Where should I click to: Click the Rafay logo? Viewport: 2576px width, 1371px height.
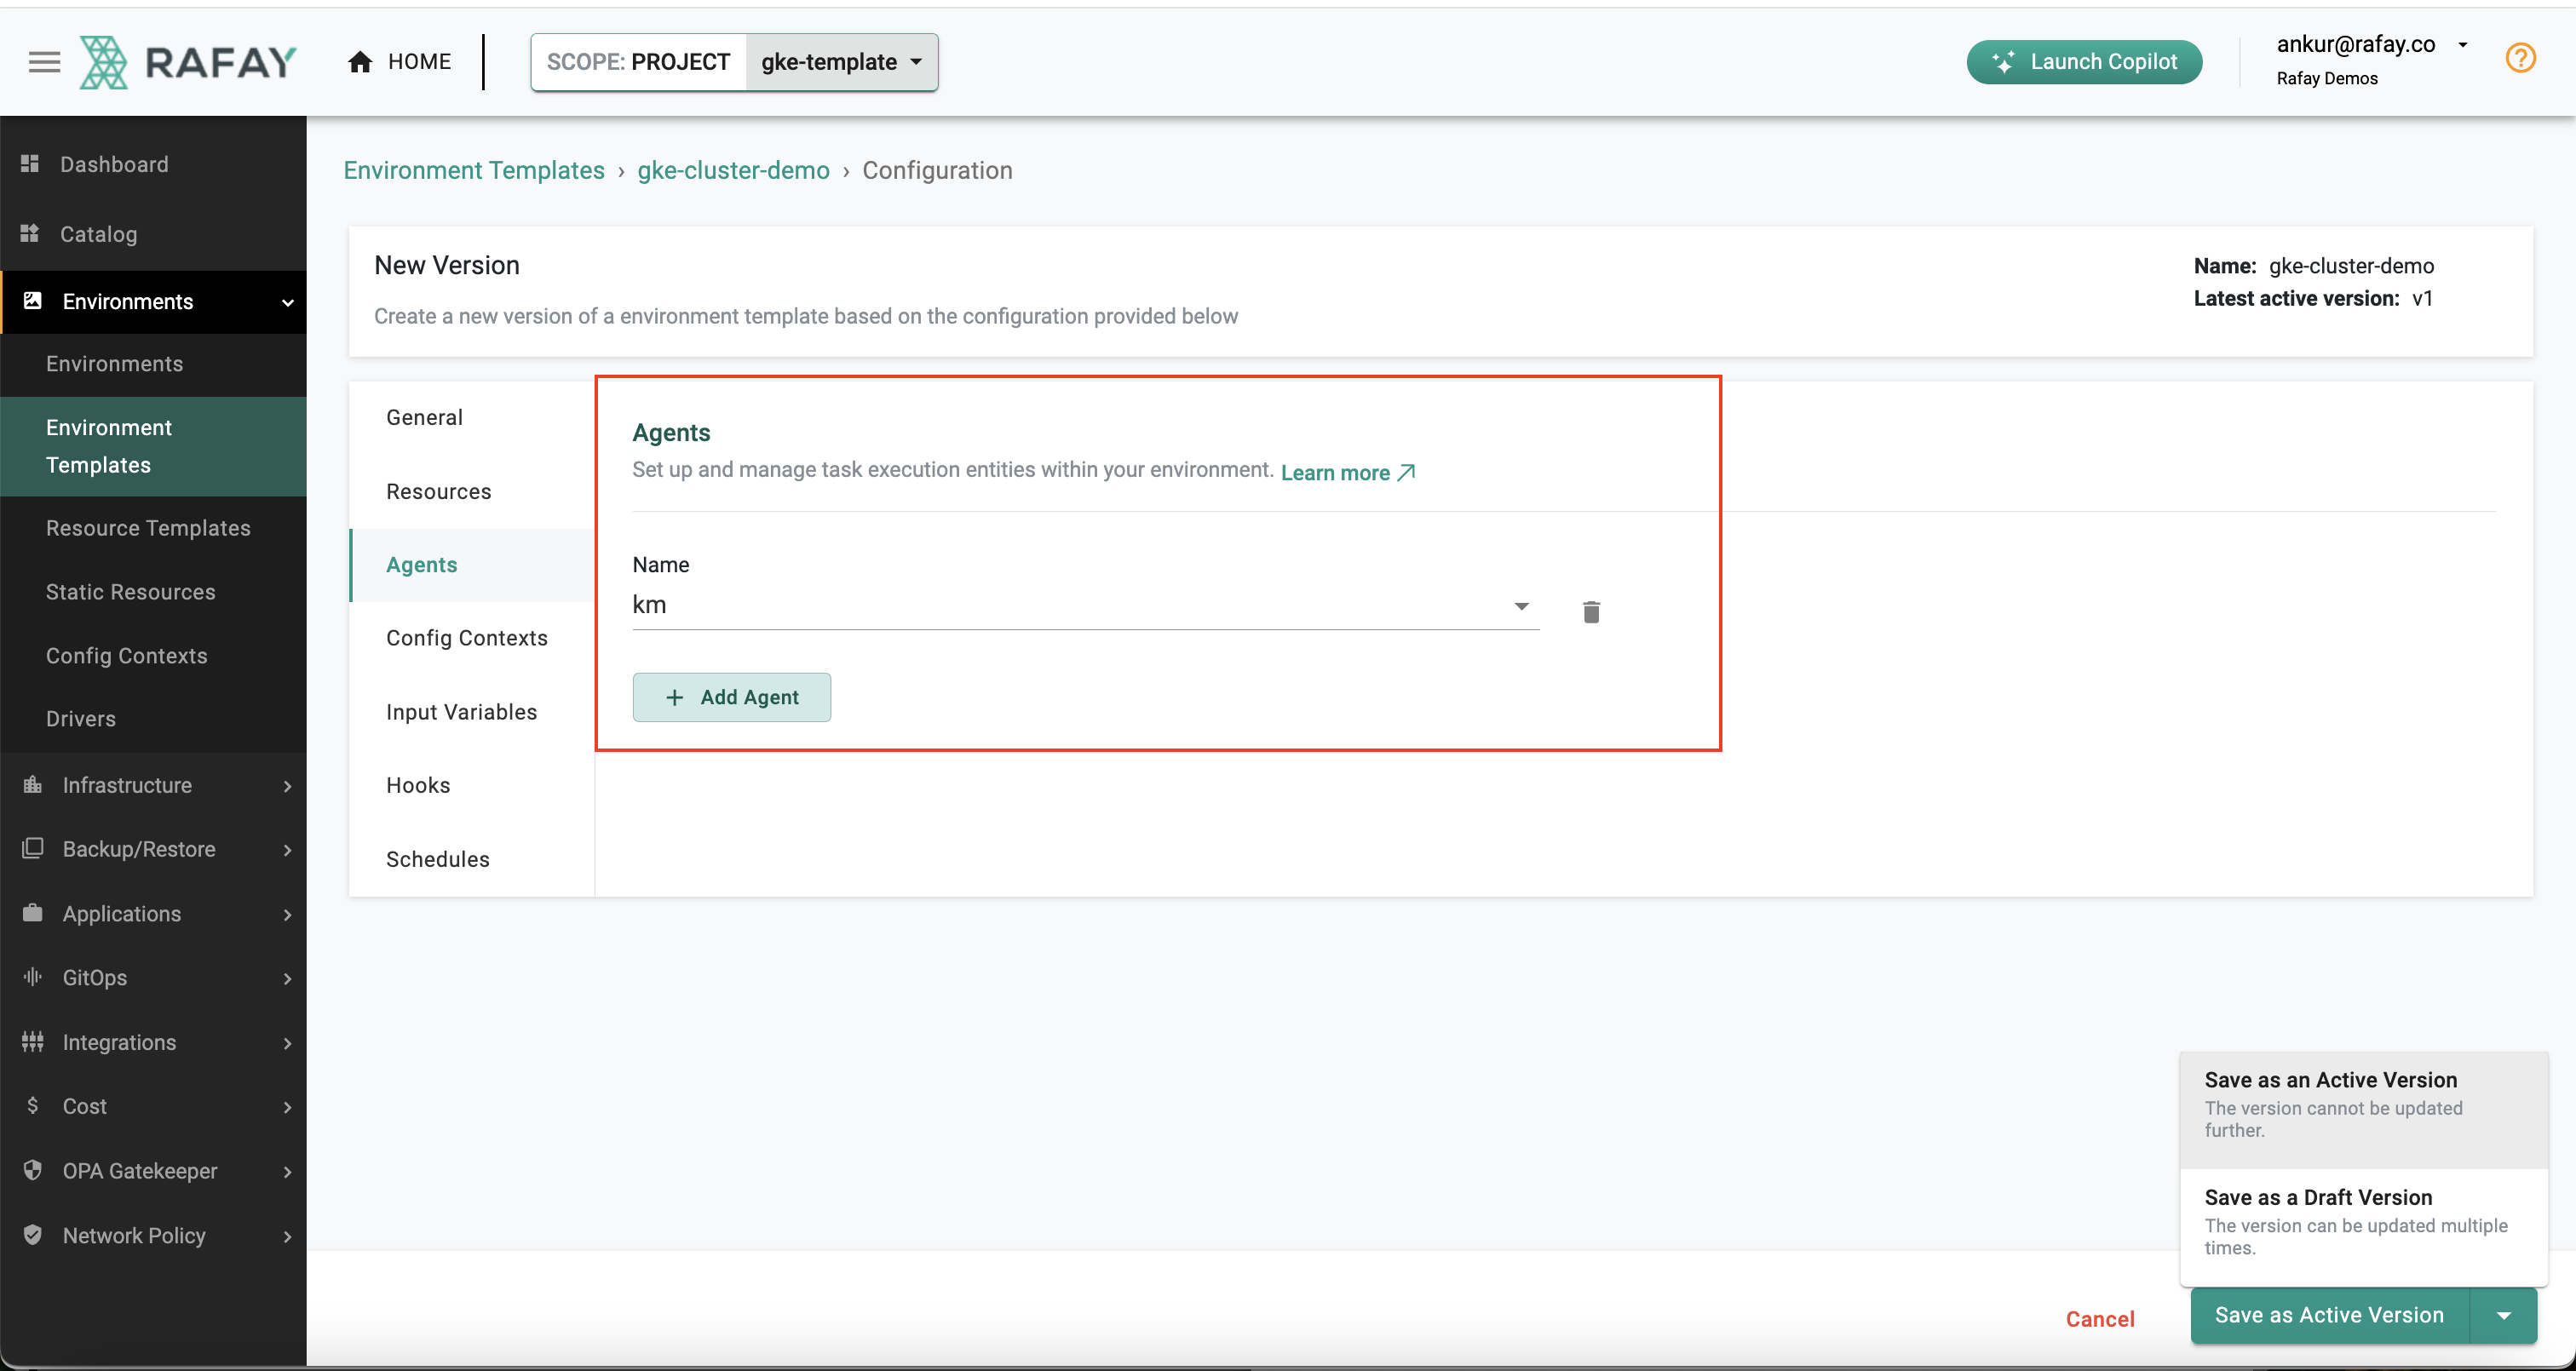pos(188,62)
